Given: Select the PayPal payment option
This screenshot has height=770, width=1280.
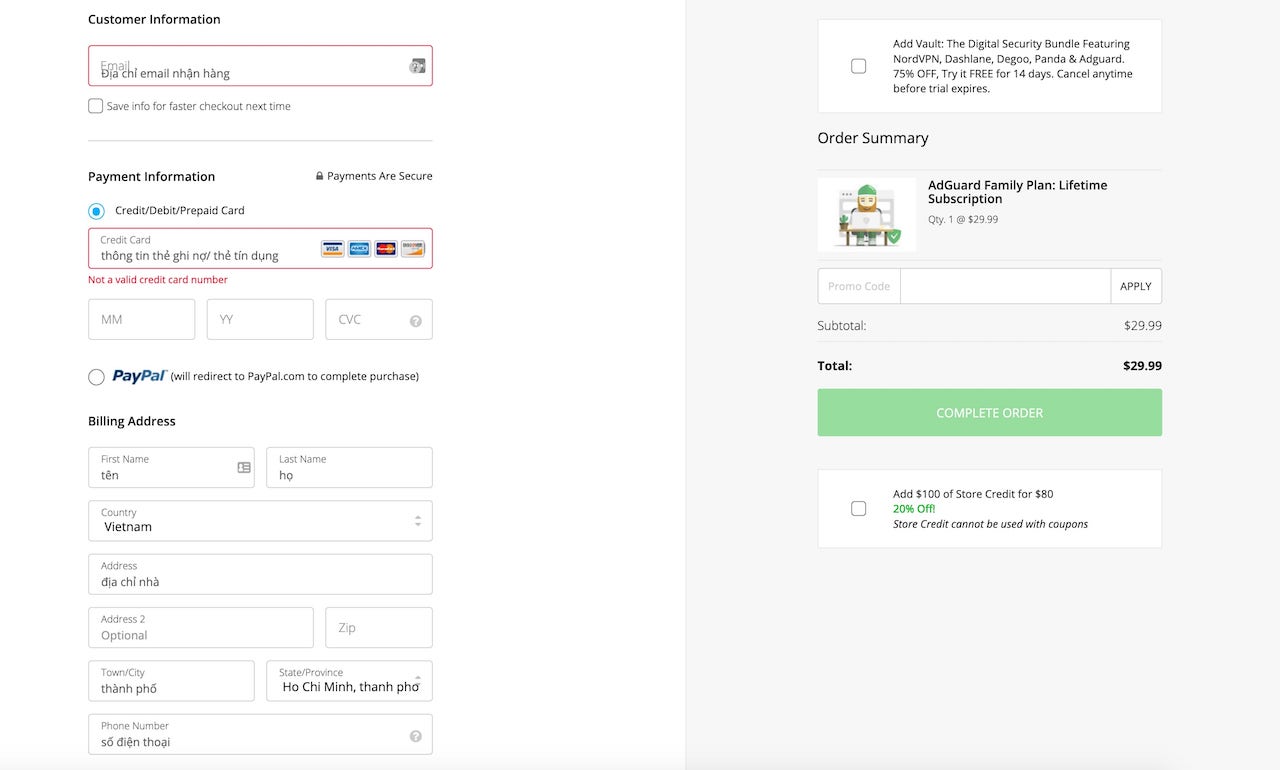Looking at the screenshot, I should coord(96,377).
